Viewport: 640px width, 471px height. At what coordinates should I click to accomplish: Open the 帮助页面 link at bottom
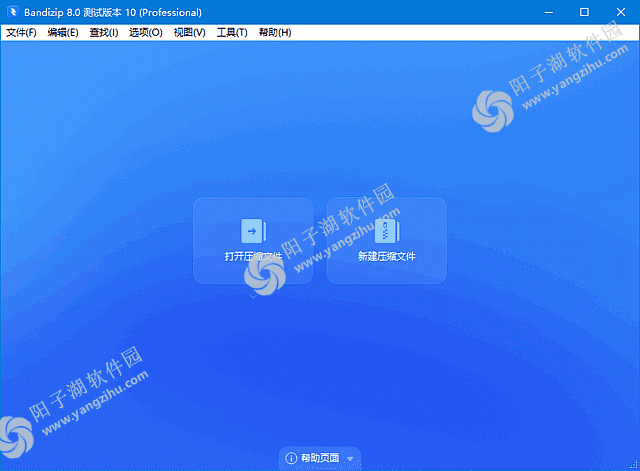pyautogui.click(x=320, y=458)
